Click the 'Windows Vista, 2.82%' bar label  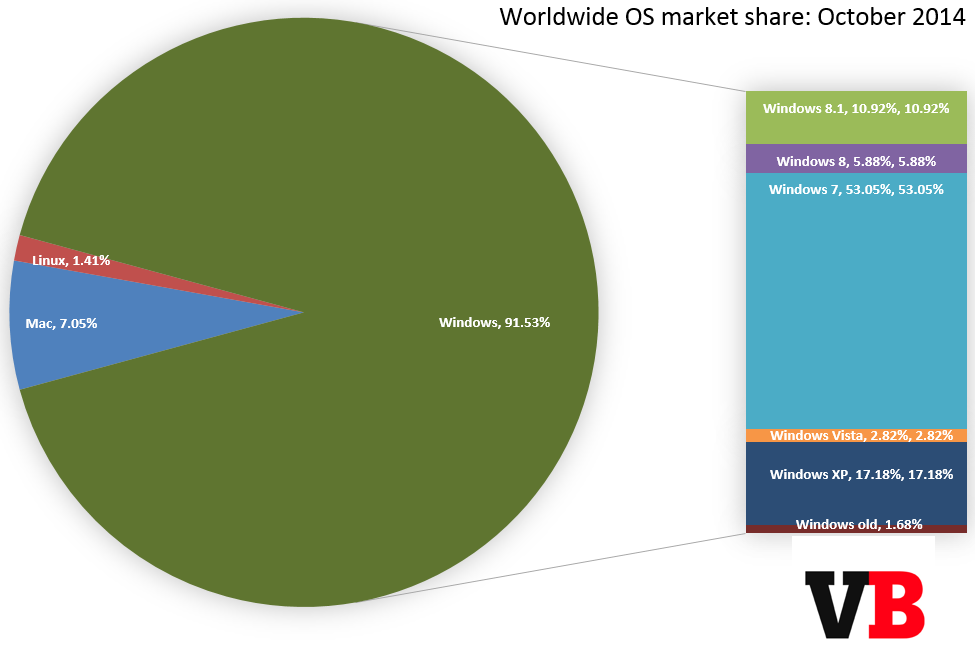[x=861, y=435]
